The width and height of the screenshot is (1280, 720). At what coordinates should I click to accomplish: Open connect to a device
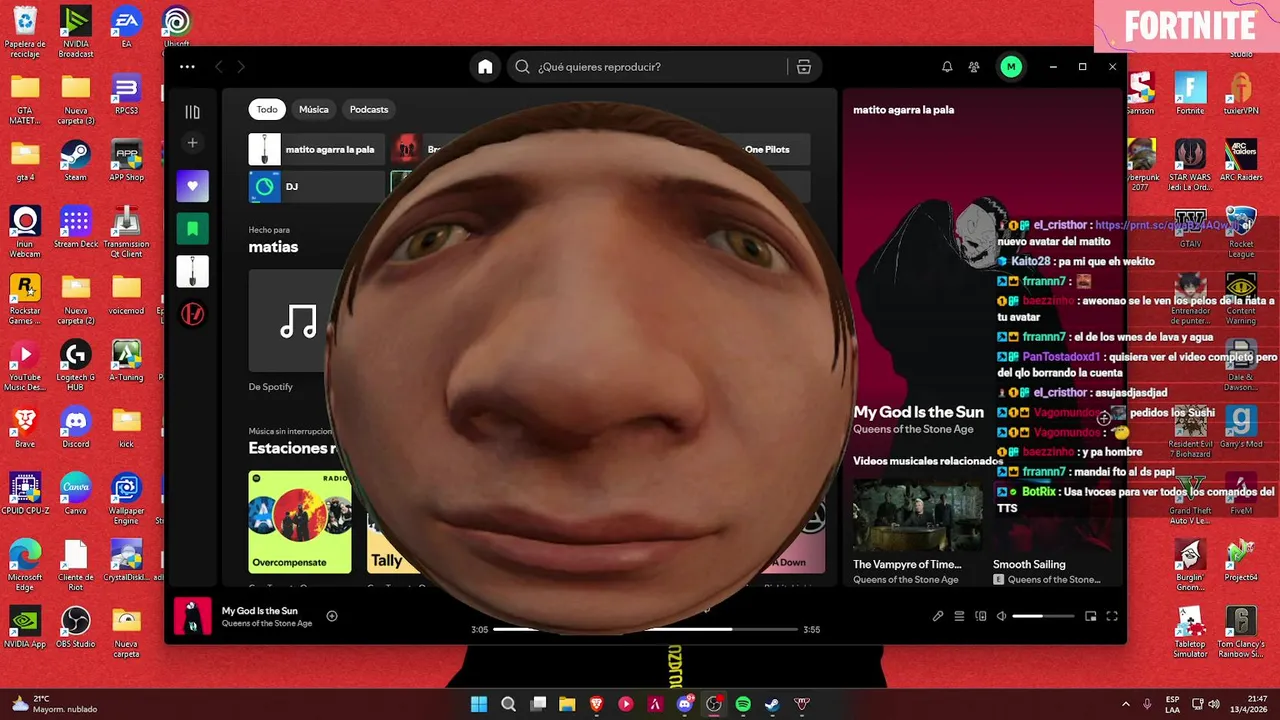point(981,616)
